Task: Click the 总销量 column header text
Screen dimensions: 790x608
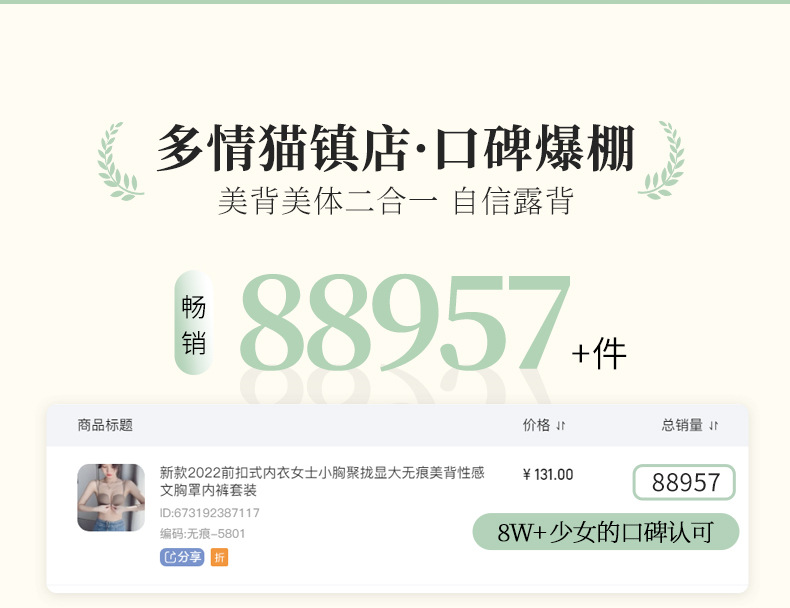Action: click(x=682, y=425)
